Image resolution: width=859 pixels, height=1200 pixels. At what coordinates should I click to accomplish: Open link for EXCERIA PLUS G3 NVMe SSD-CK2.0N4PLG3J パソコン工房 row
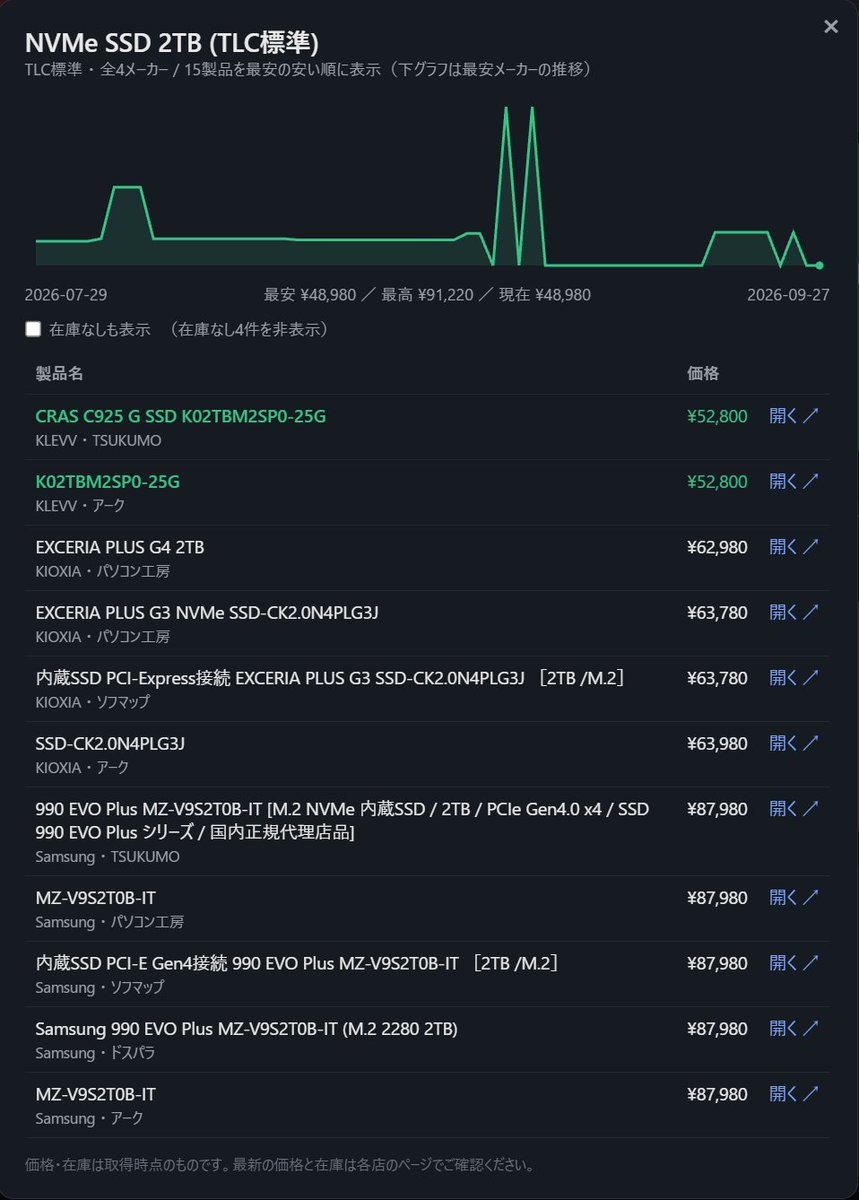point(794,613)
